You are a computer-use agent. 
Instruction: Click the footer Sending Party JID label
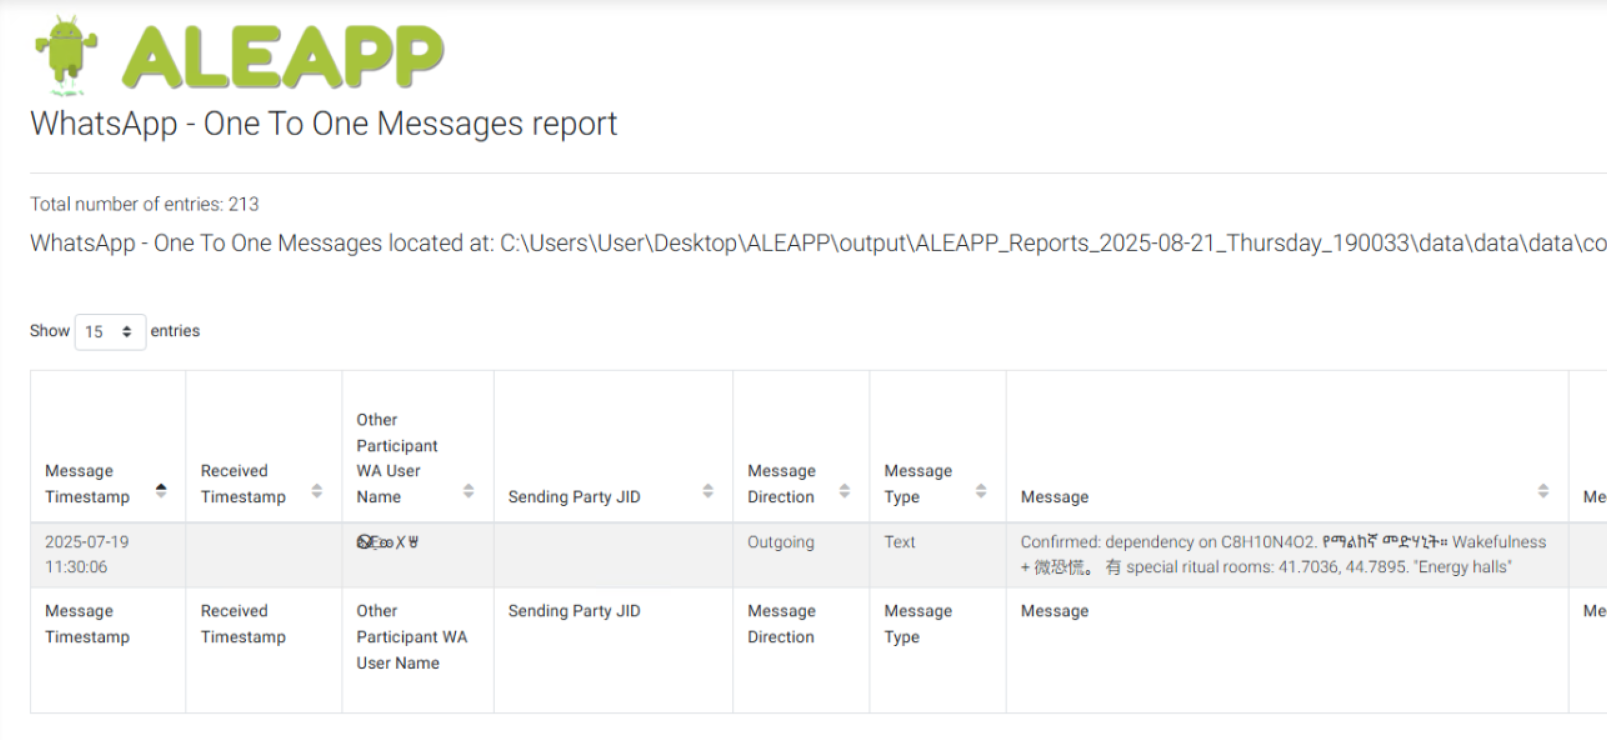point(574,611)
